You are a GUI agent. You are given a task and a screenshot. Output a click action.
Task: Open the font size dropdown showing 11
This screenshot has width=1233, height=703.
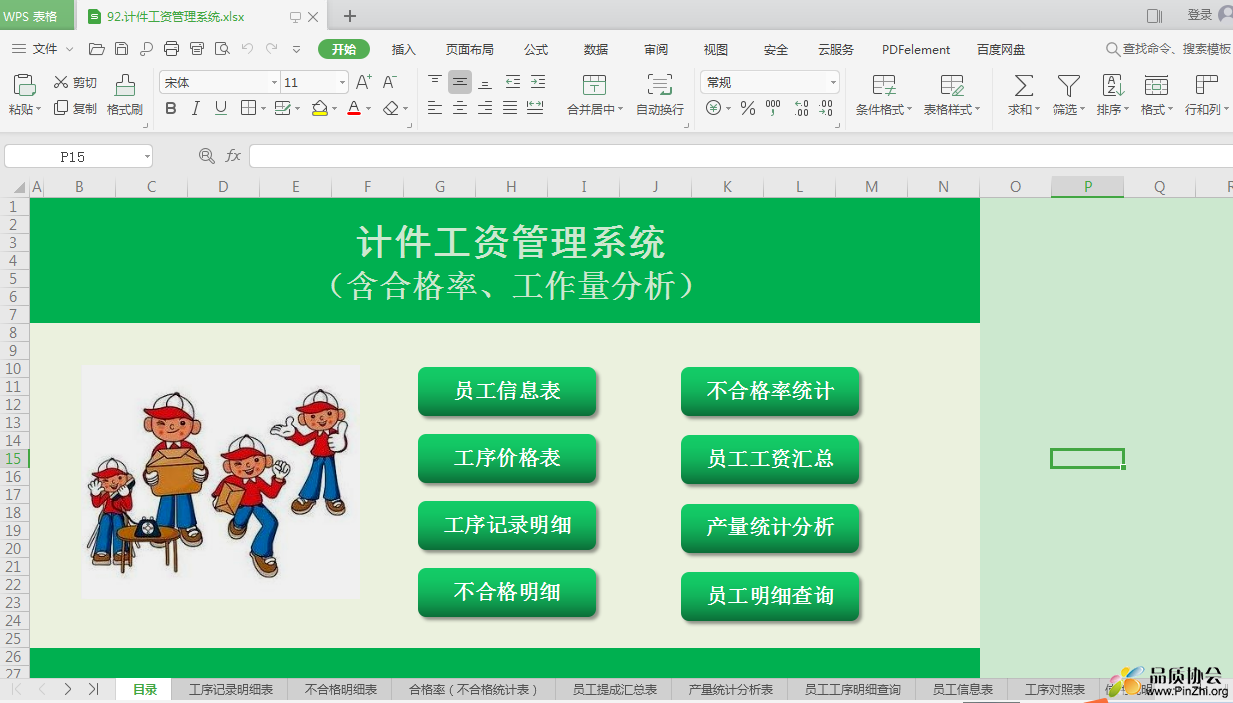coord(343,83)
